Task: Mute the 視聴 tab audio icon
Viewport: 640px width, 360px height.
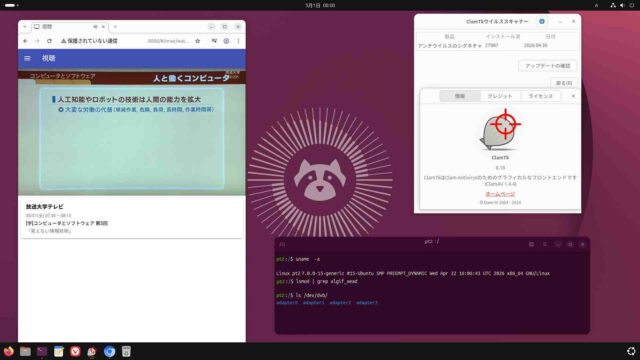Action: [x=95, y=27]
